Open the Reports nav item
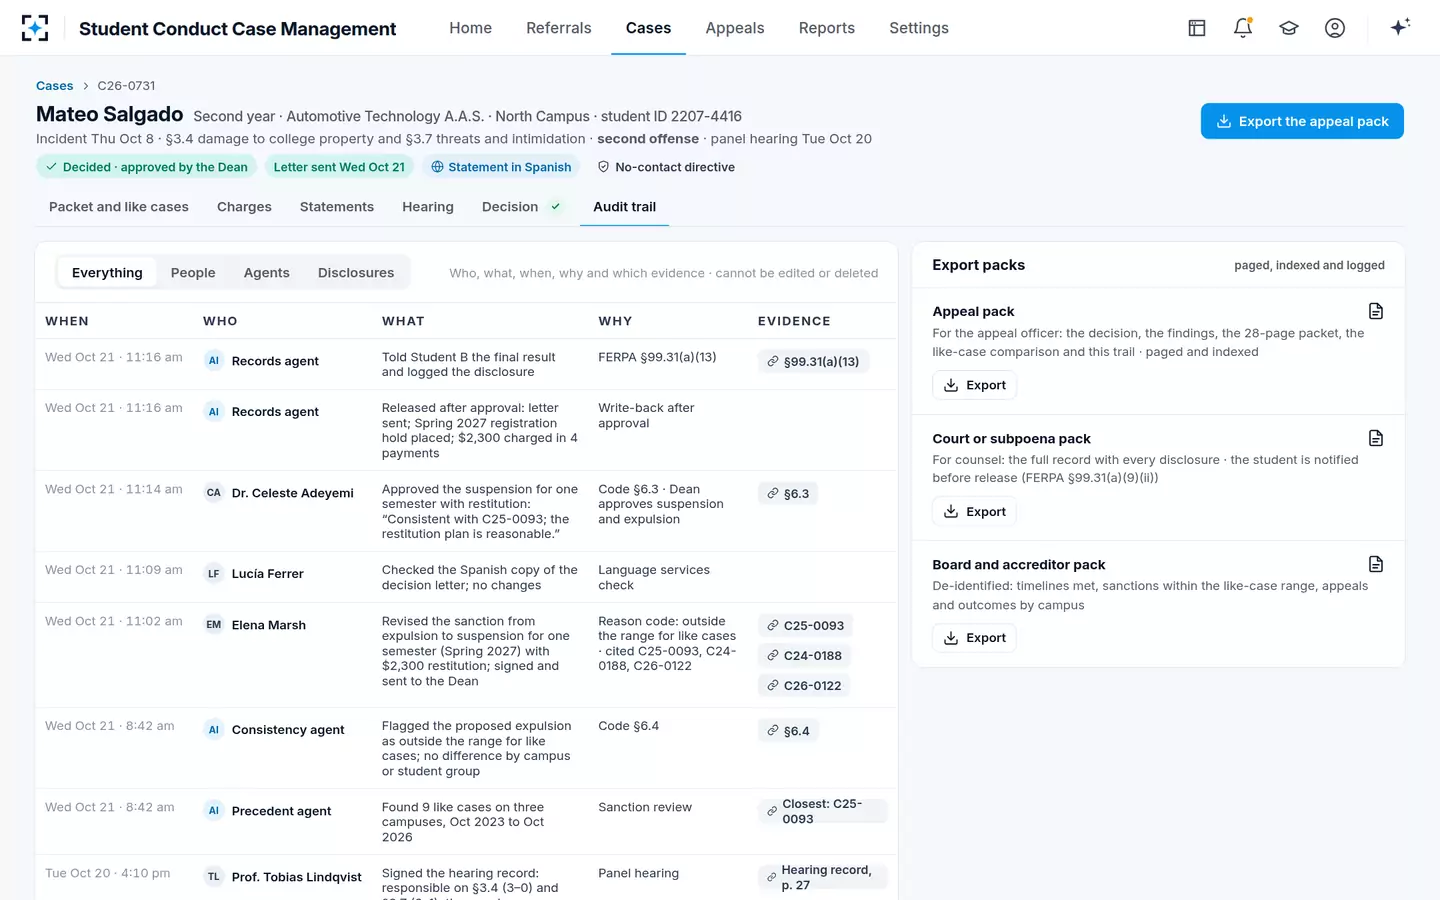The height and width of the screenshot is (900, 1440). pyautogui.click(x=827, y=28)
